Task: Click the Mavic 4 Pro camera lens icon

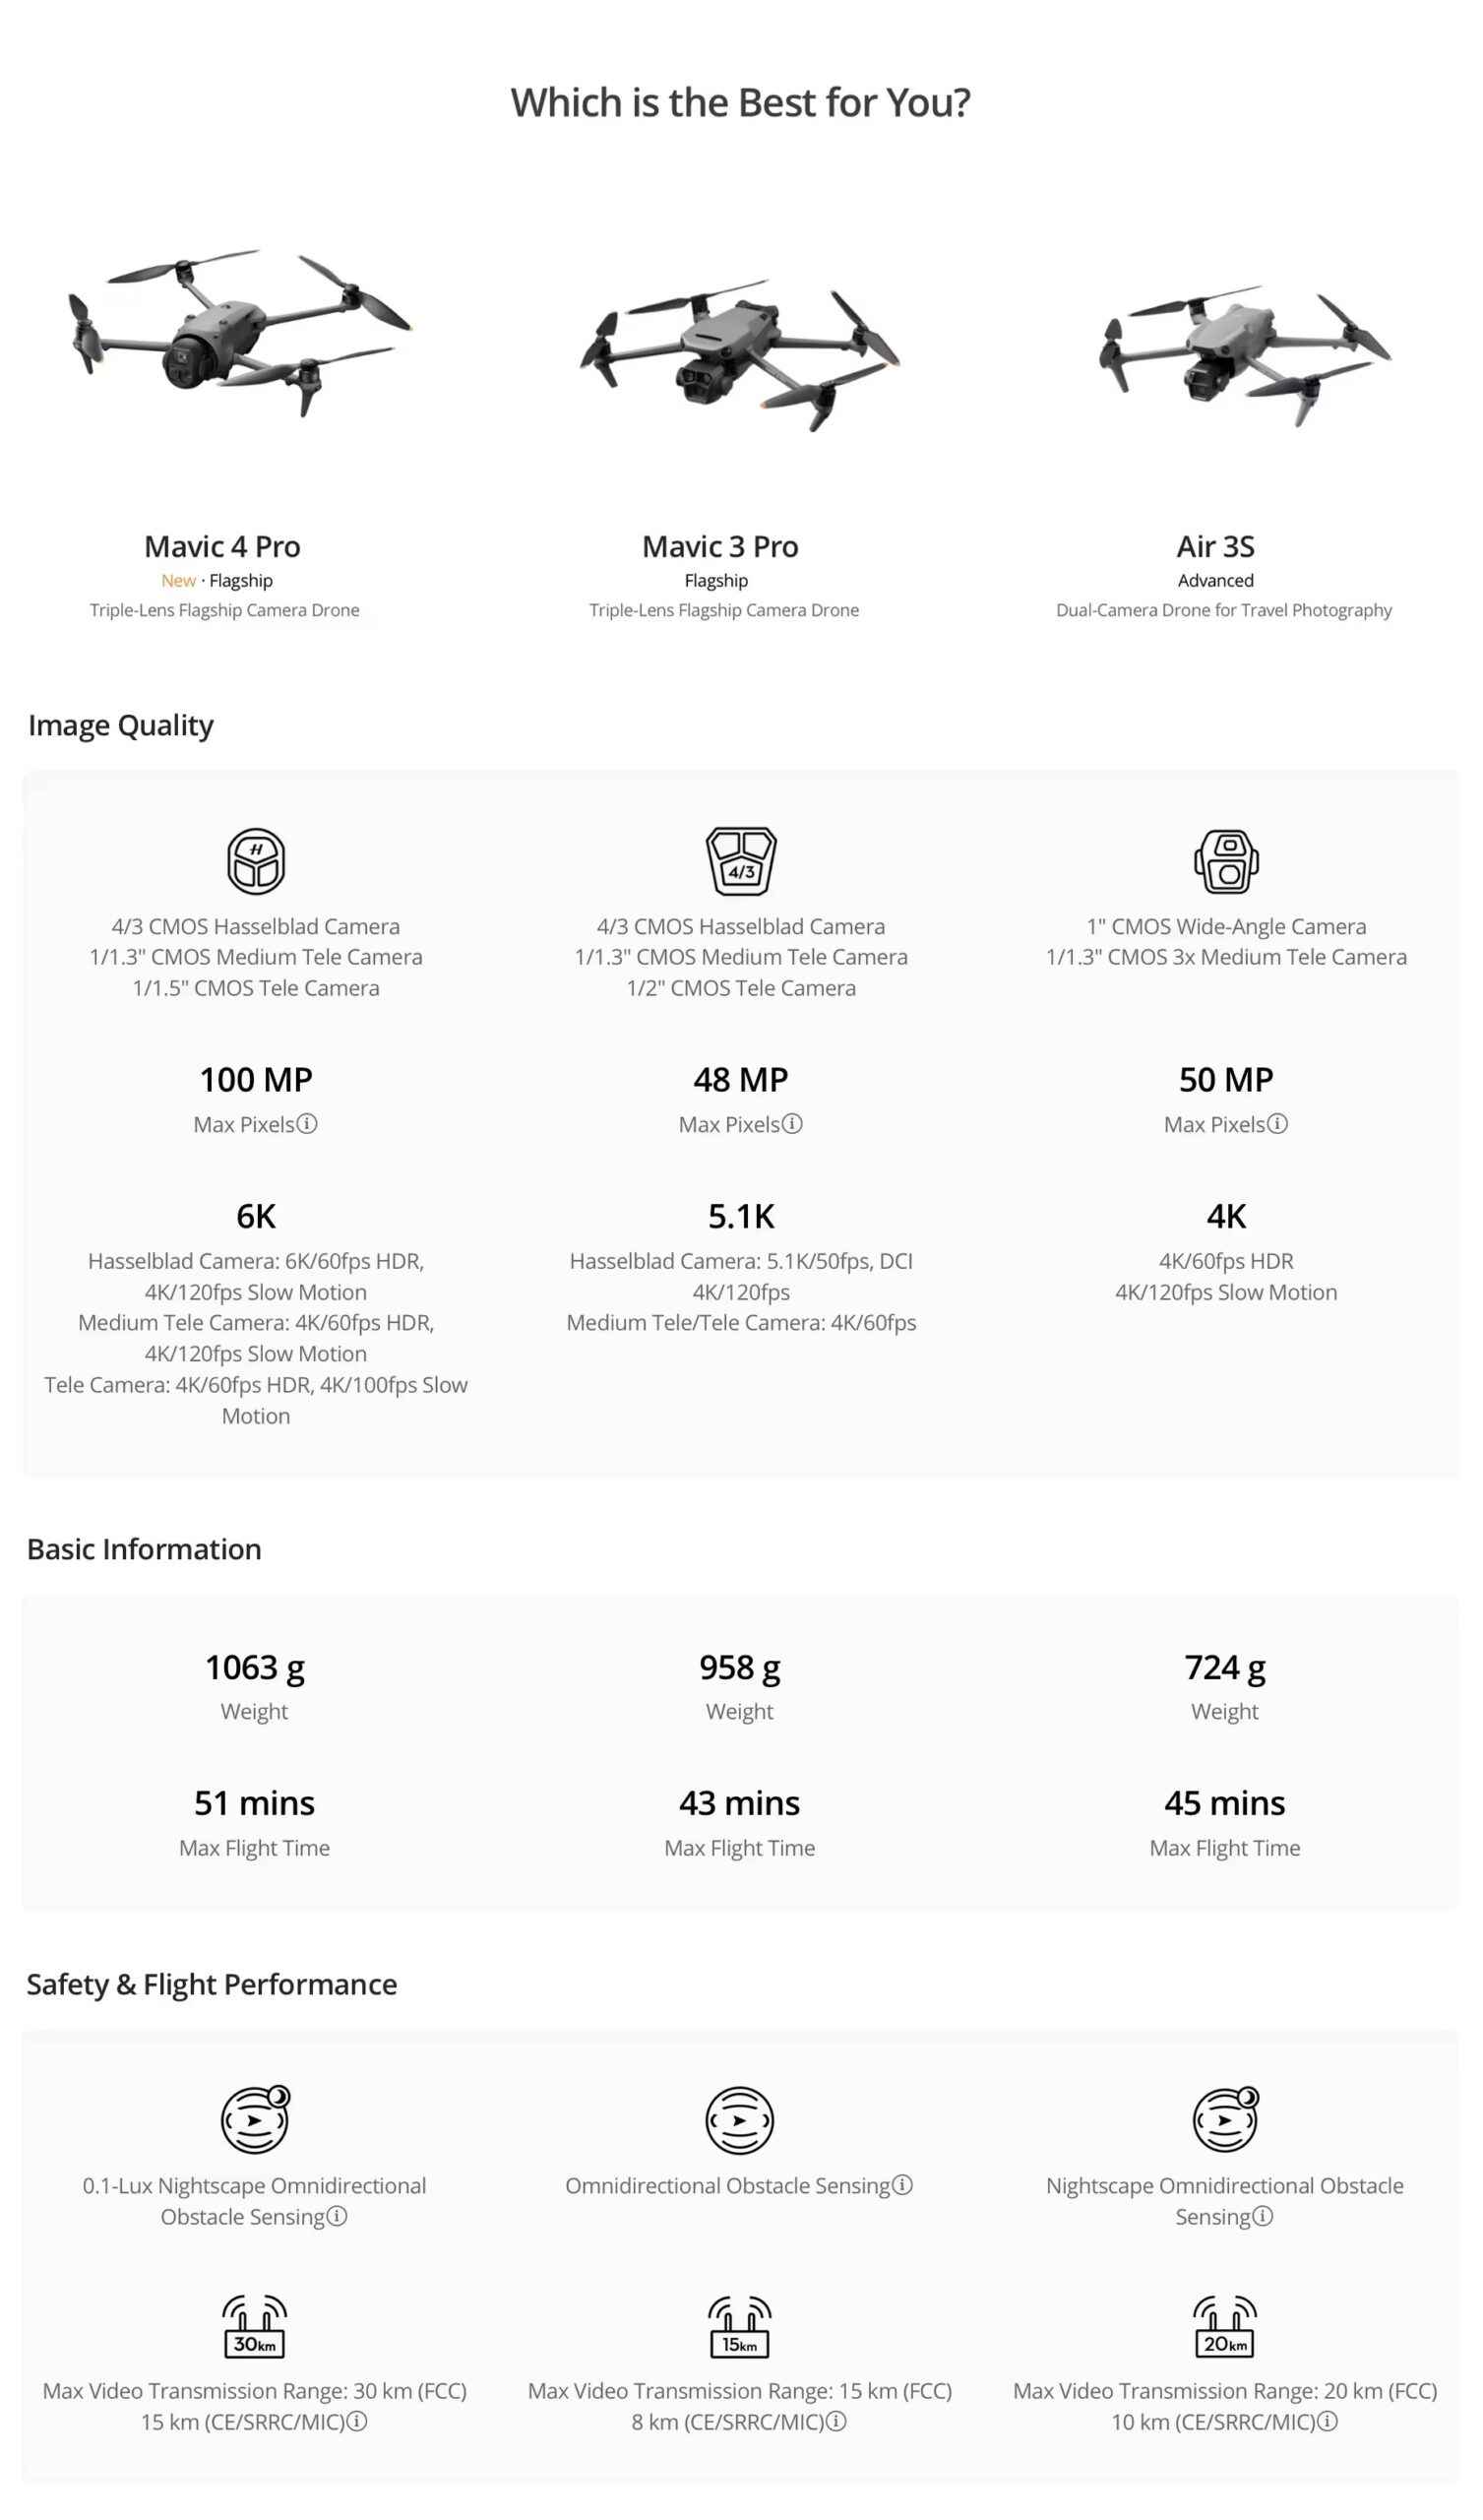Action: [x=256, y=860]
